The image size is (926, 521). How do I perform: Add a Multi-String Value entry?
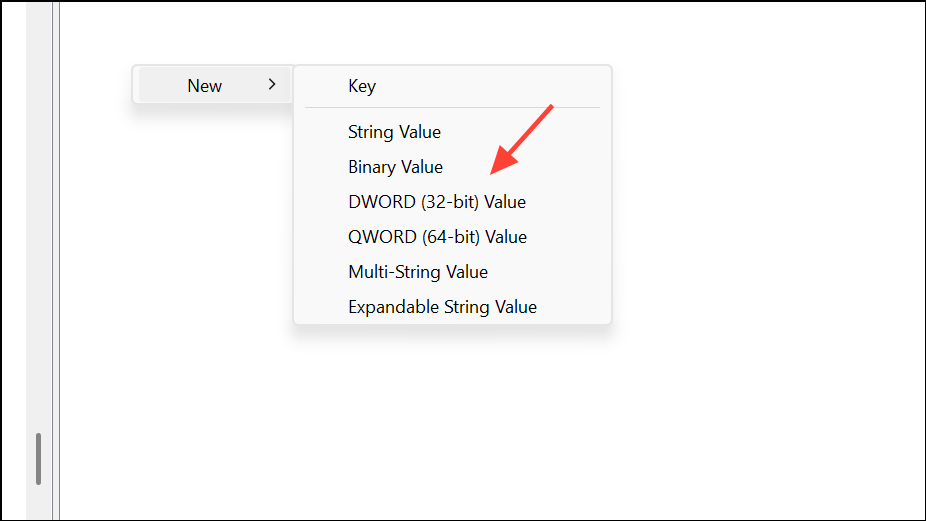(x=418, y=272)
